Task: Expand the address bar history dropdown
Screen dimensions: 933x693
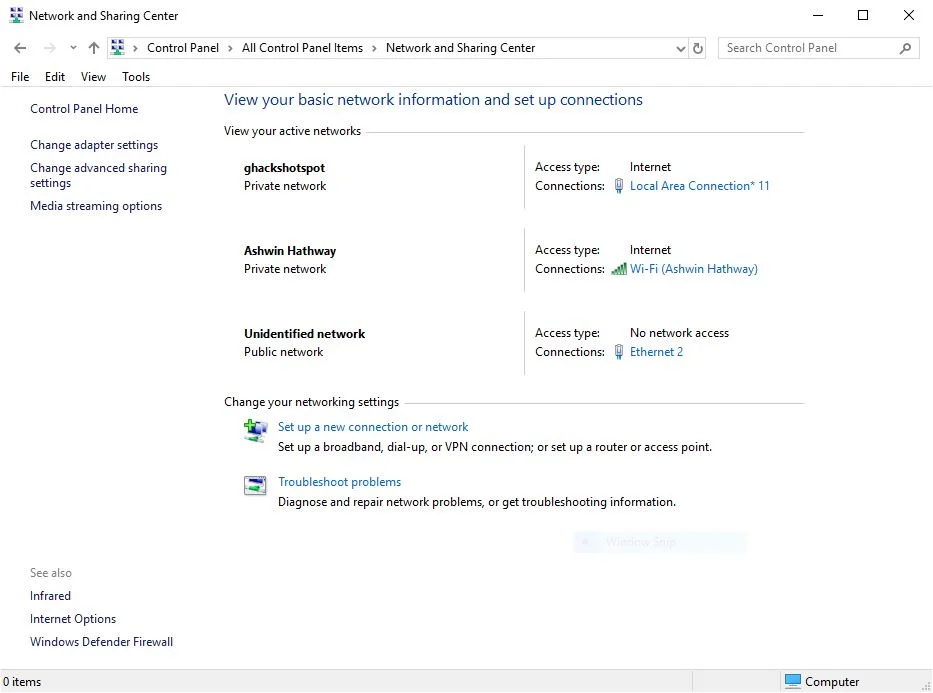Action: coord(681,48)
